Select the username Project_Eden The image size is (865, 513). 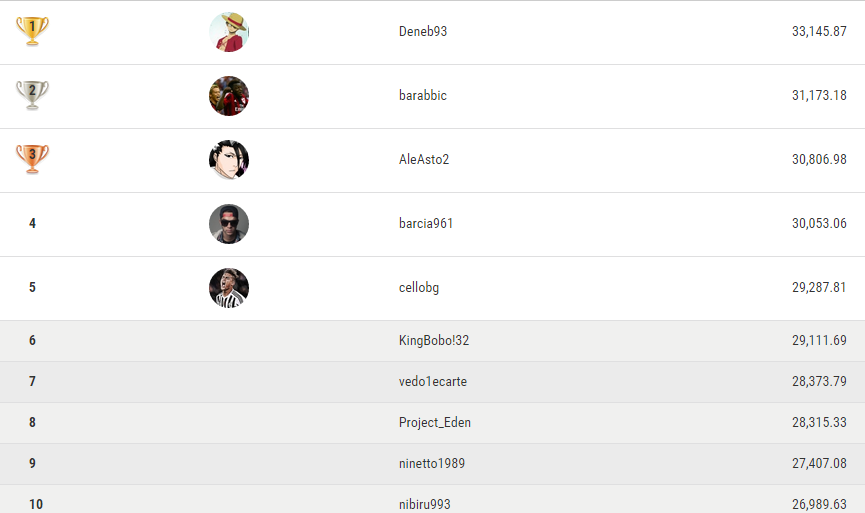[x=435, y=423]
